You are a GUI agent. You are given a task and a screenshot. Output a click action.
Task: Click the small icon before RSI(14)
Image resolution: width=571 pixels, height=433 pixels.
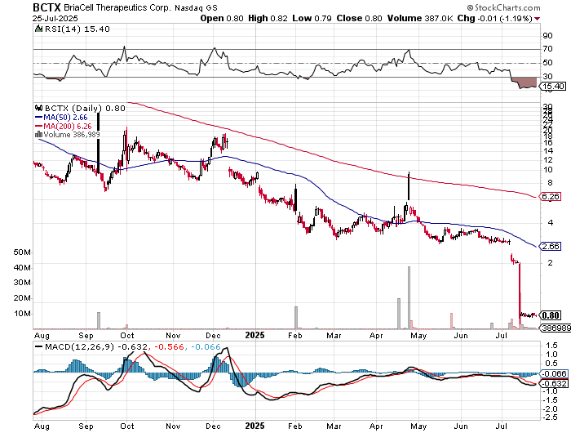pyautogui.click(x=39, y=29)
